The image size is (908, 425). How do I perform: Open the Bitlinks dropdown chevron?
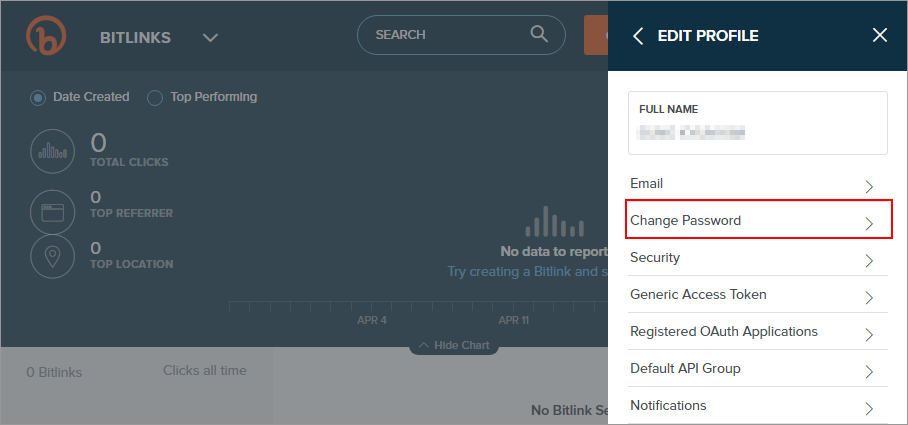(210, 38)
